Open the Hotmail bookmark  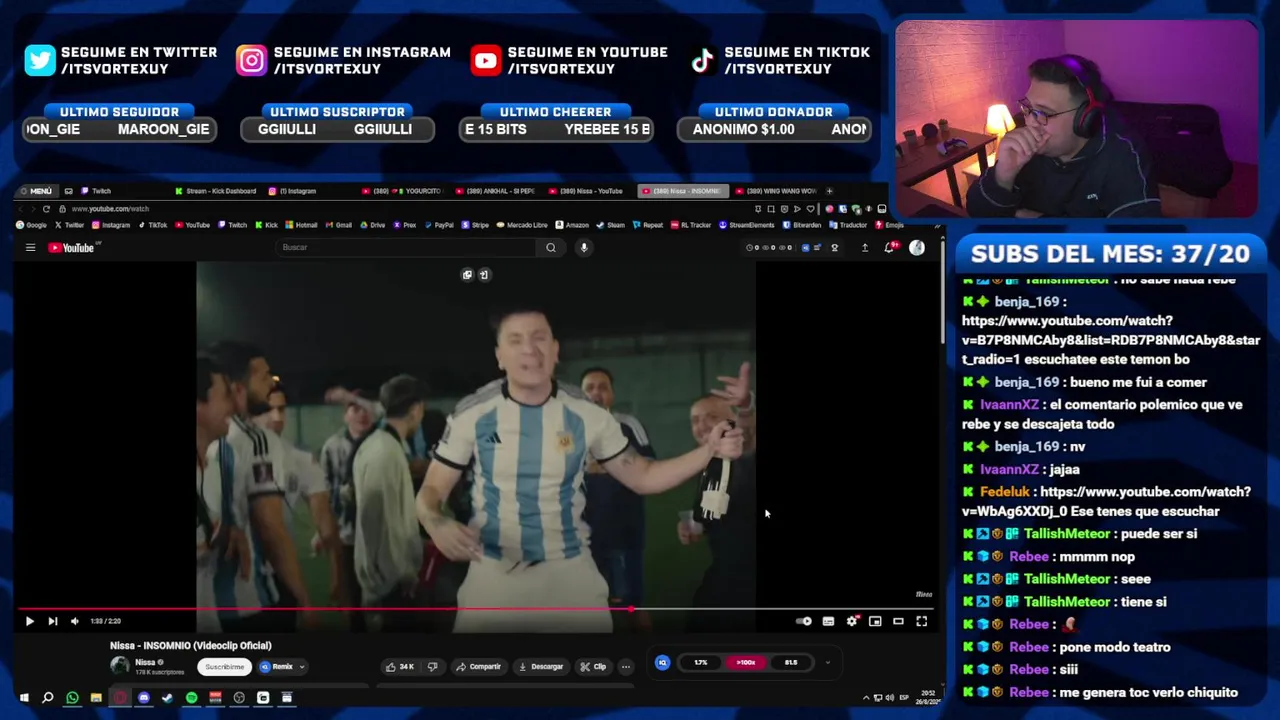click(300, 225)
